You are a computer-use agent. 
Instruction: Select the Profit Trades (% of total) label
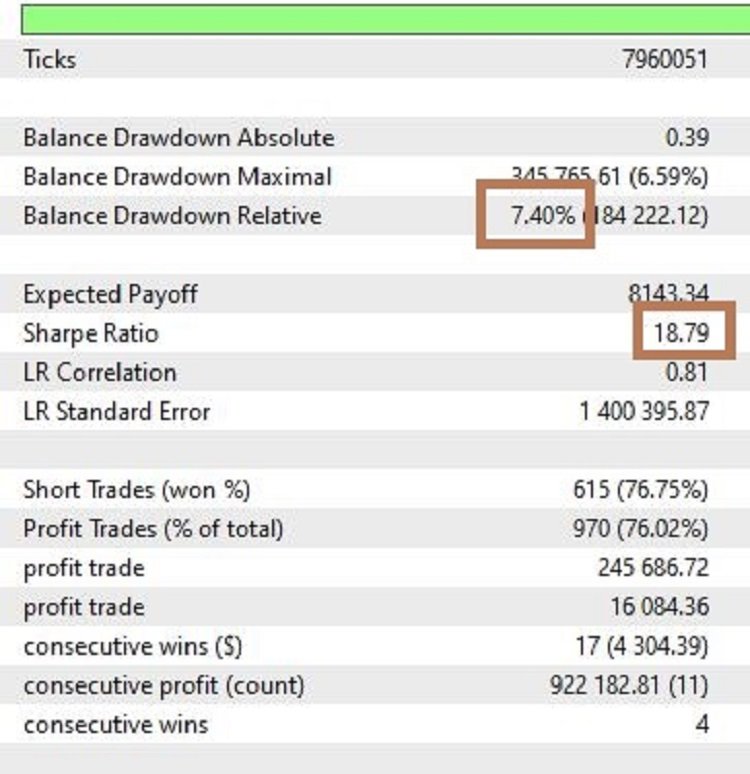tap(153, 529)
